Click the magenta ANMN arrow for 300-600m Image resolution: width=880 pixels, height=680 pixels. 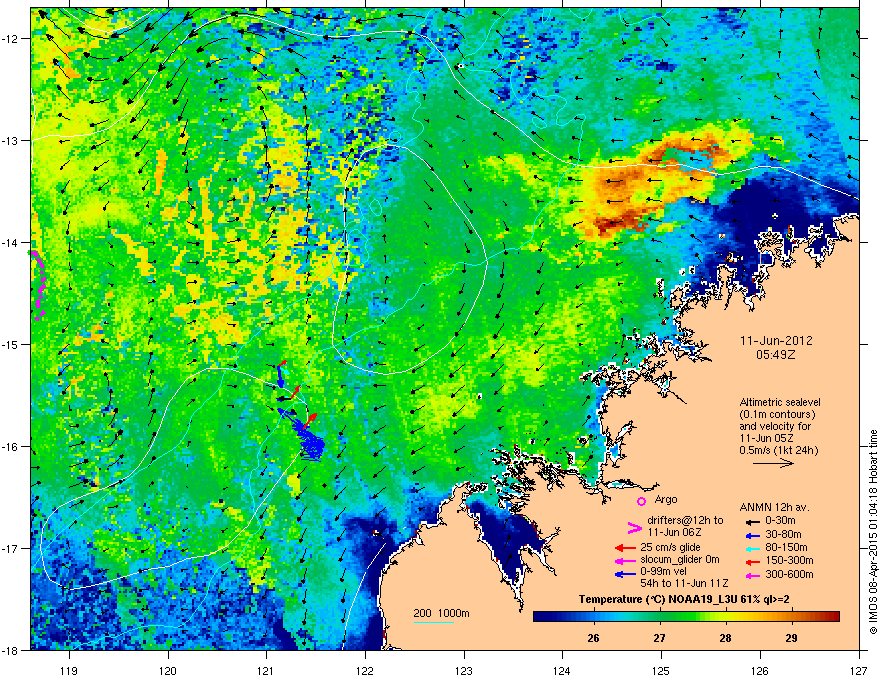pos(753,575)
